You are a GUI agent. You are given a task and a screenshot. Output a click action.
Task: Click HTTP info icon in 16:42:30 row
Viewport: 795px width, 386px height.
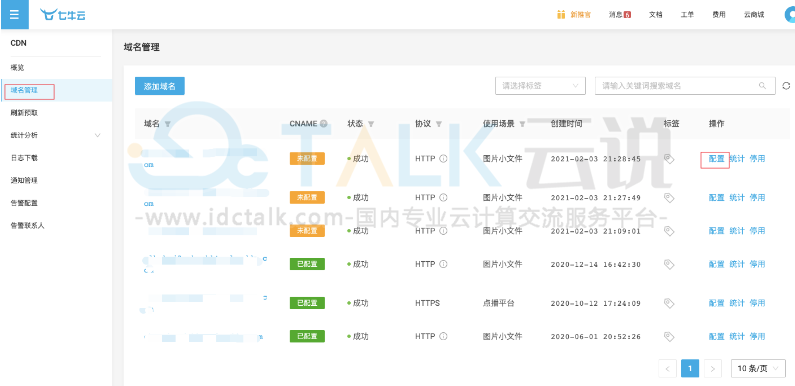pos(443,264)
